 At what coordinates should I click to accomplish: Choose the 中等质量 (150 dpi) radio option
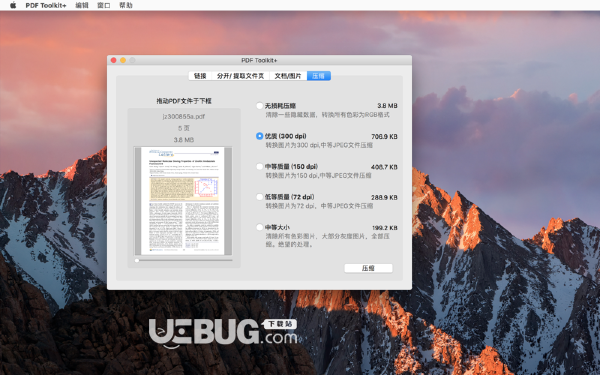point(259,166)
